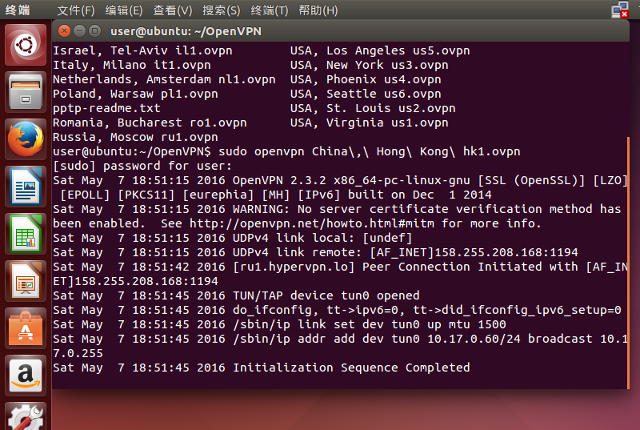
Task: Launch Firefox web browser
Action: (25, 140)
